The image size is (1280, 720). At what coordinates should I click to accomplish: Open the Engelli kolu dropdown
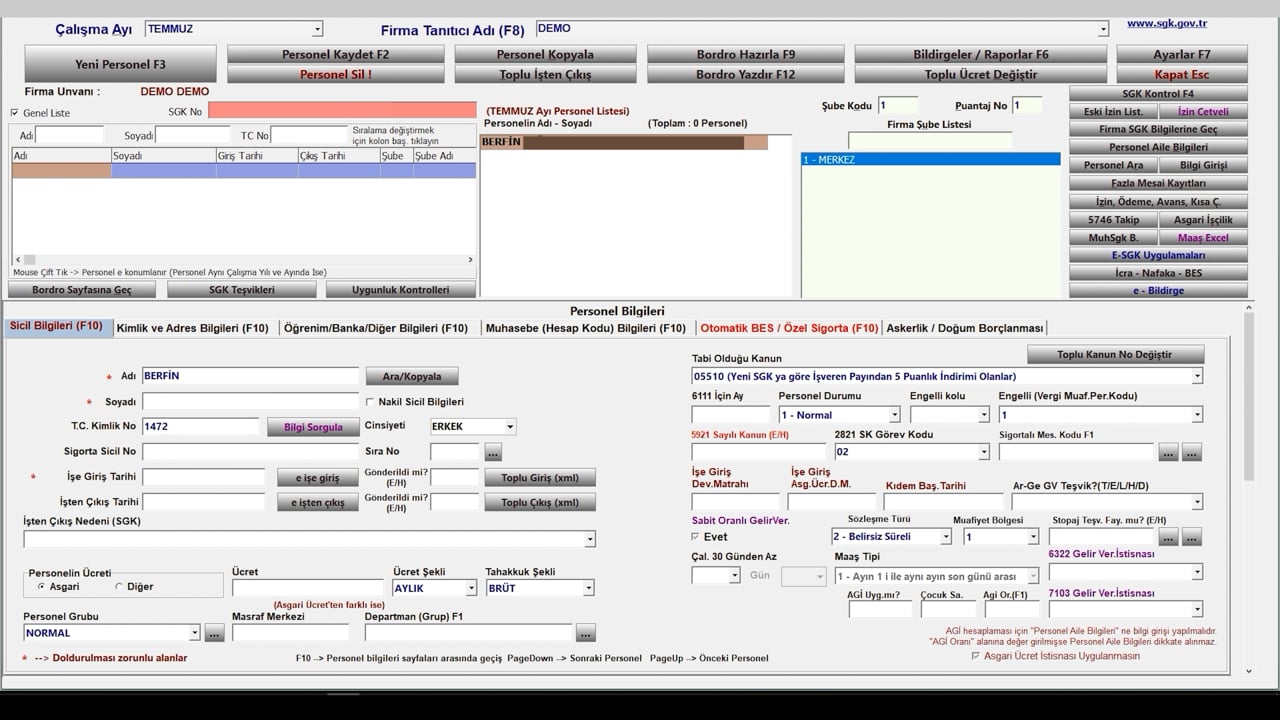click(984, 415)
